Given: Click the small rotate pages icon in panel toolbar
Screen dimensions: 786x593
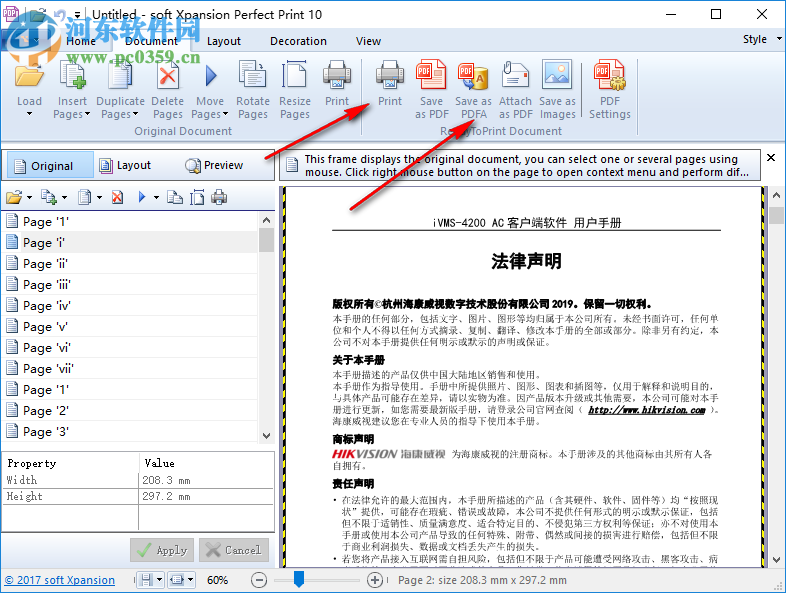Looking at the screenshot, I should tap(174, 197).
